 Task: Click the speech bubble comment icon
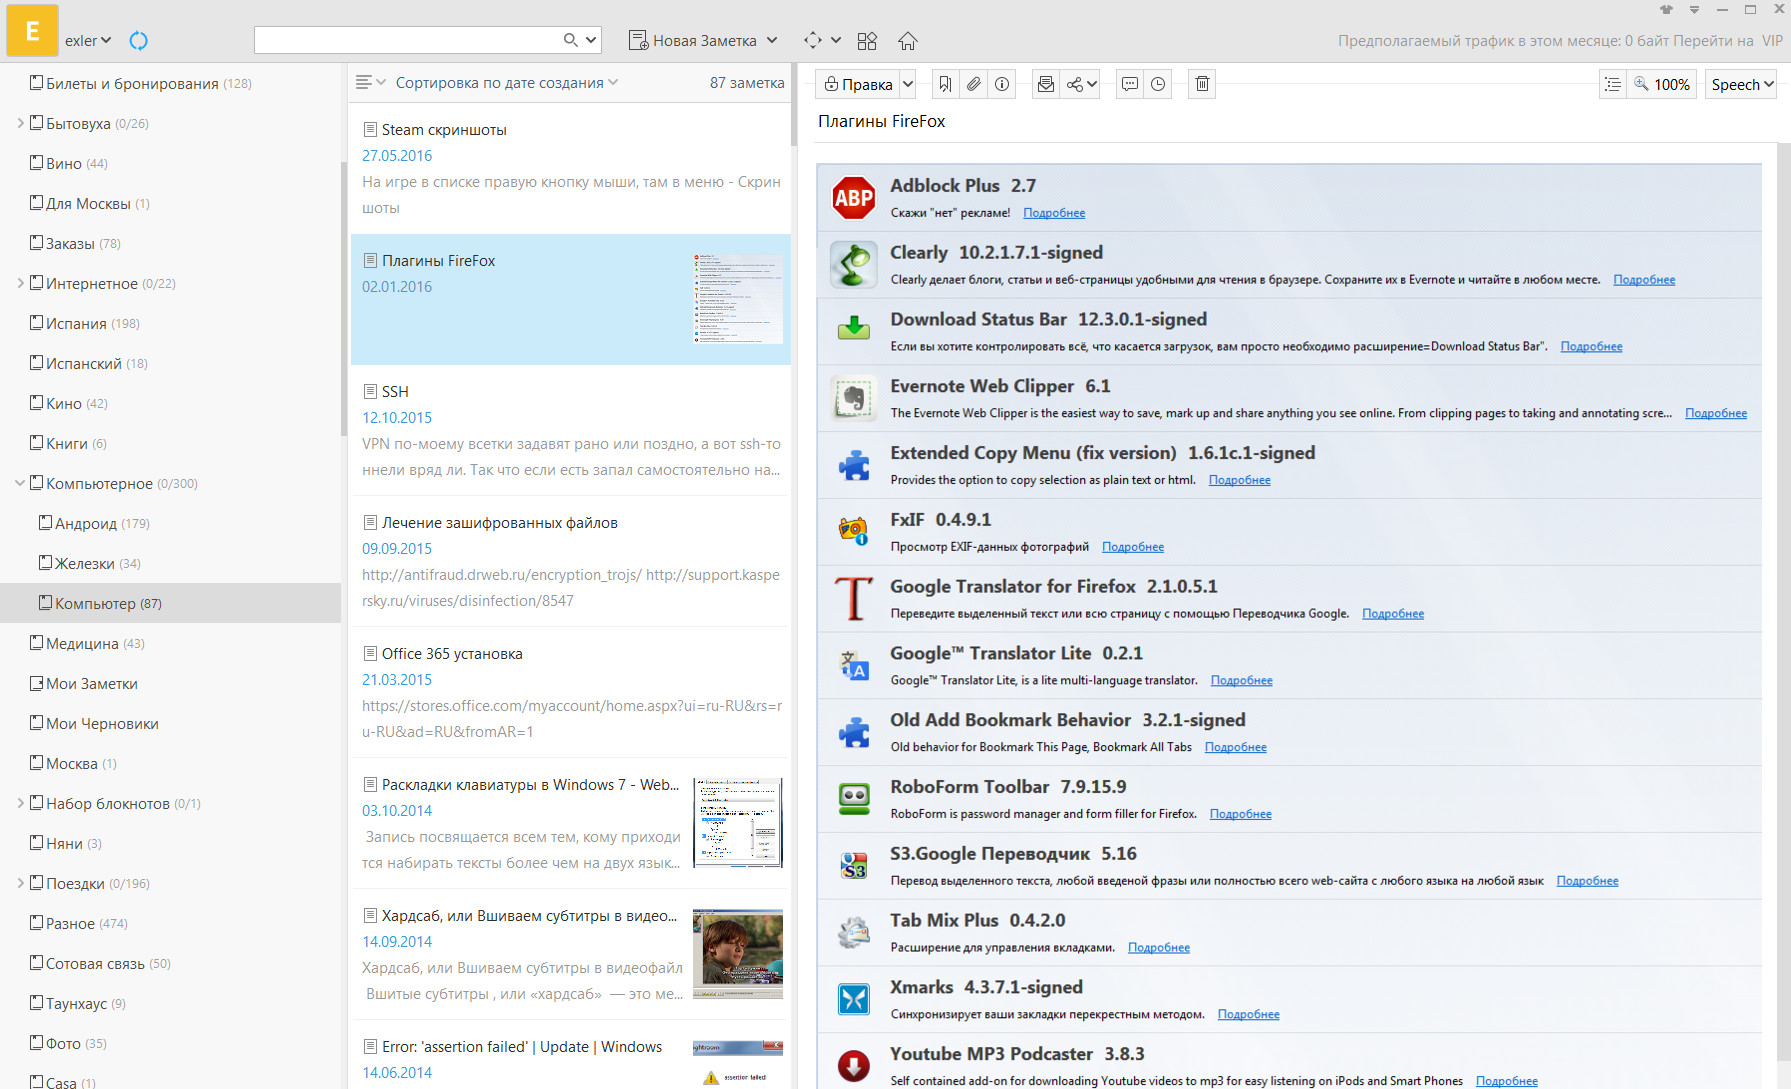pyautogui.click(x=1129, y=85)
